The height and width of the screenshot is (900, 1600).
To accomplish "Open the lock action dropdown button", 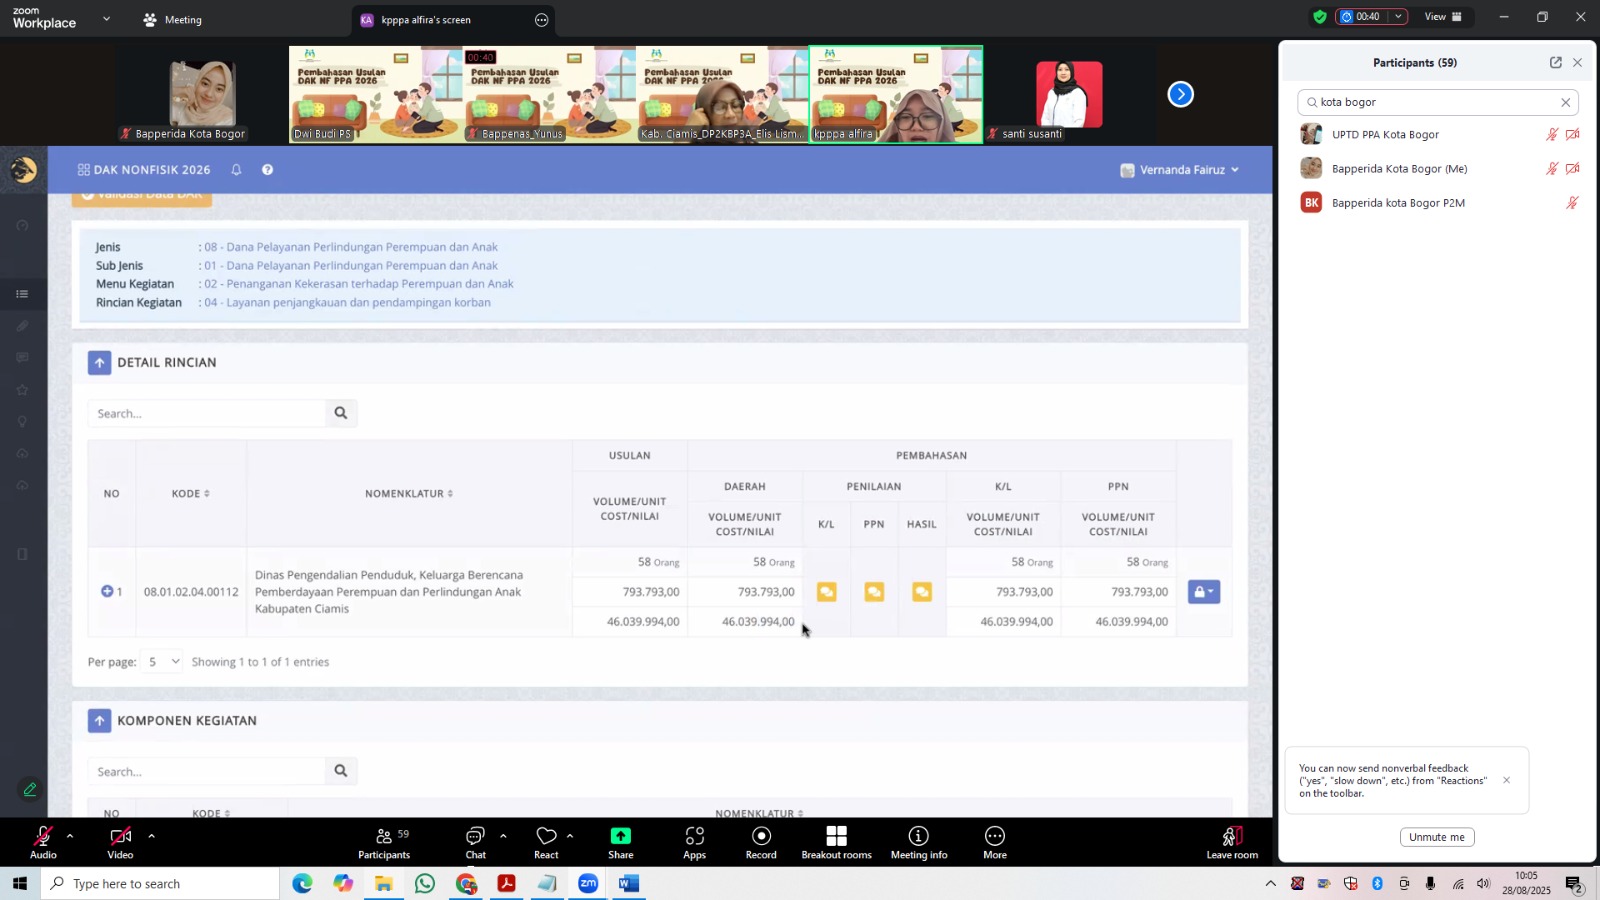I will [x=1204, y=592].
